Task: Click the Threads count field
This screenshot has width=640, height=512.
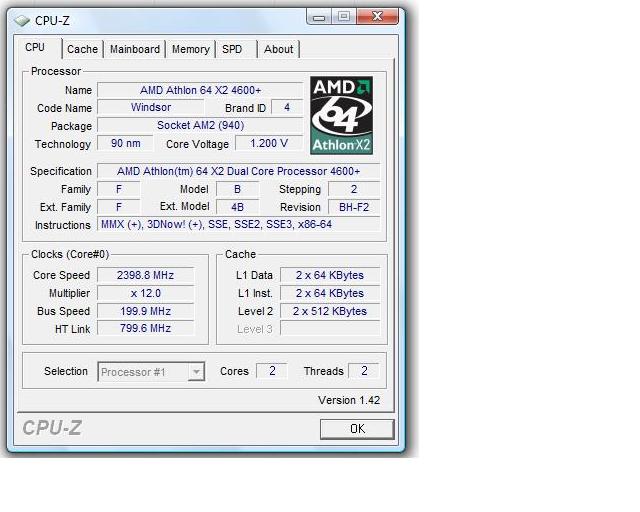Action: coord(364,371)
